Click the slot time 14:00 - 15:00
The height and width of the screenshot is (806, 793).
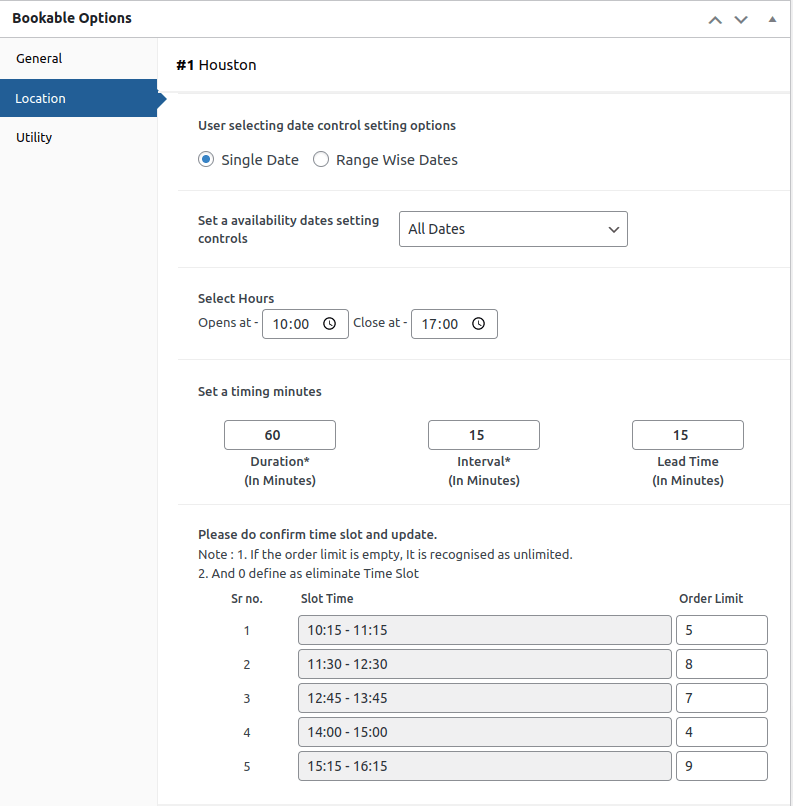pos(484,732)
